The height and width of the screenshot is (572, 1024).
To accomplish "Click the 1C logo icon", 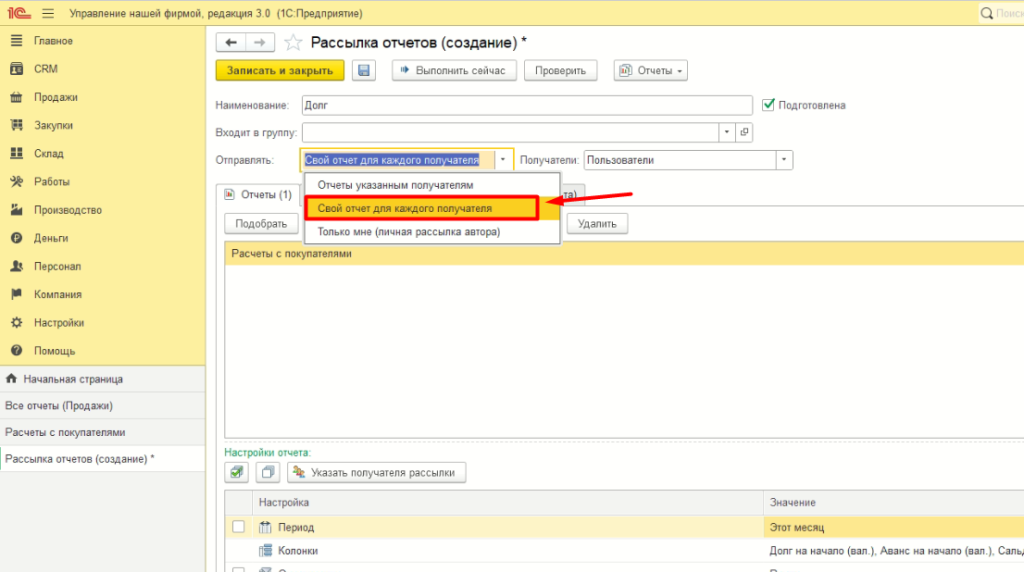I will pyautogui.click(x=19, y=13).
